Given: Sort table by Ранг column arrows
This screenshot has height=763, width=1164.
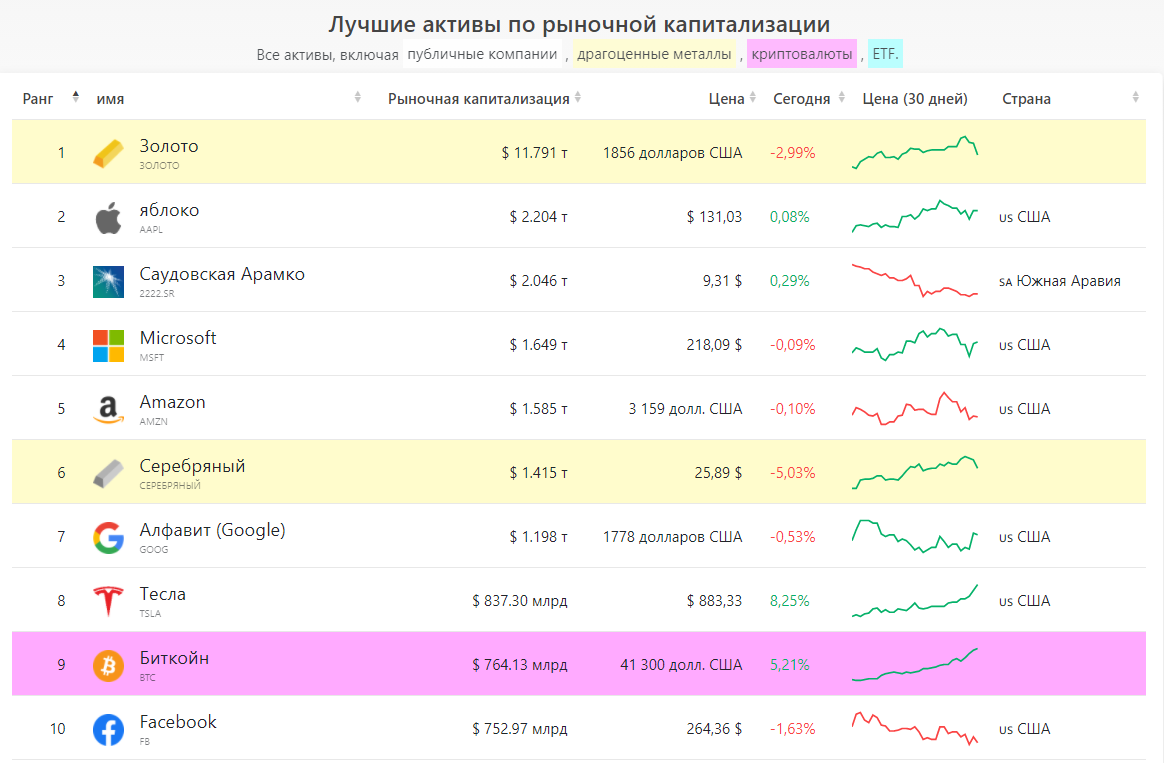Looking at the screenshot, I should [x=75, y=96].
